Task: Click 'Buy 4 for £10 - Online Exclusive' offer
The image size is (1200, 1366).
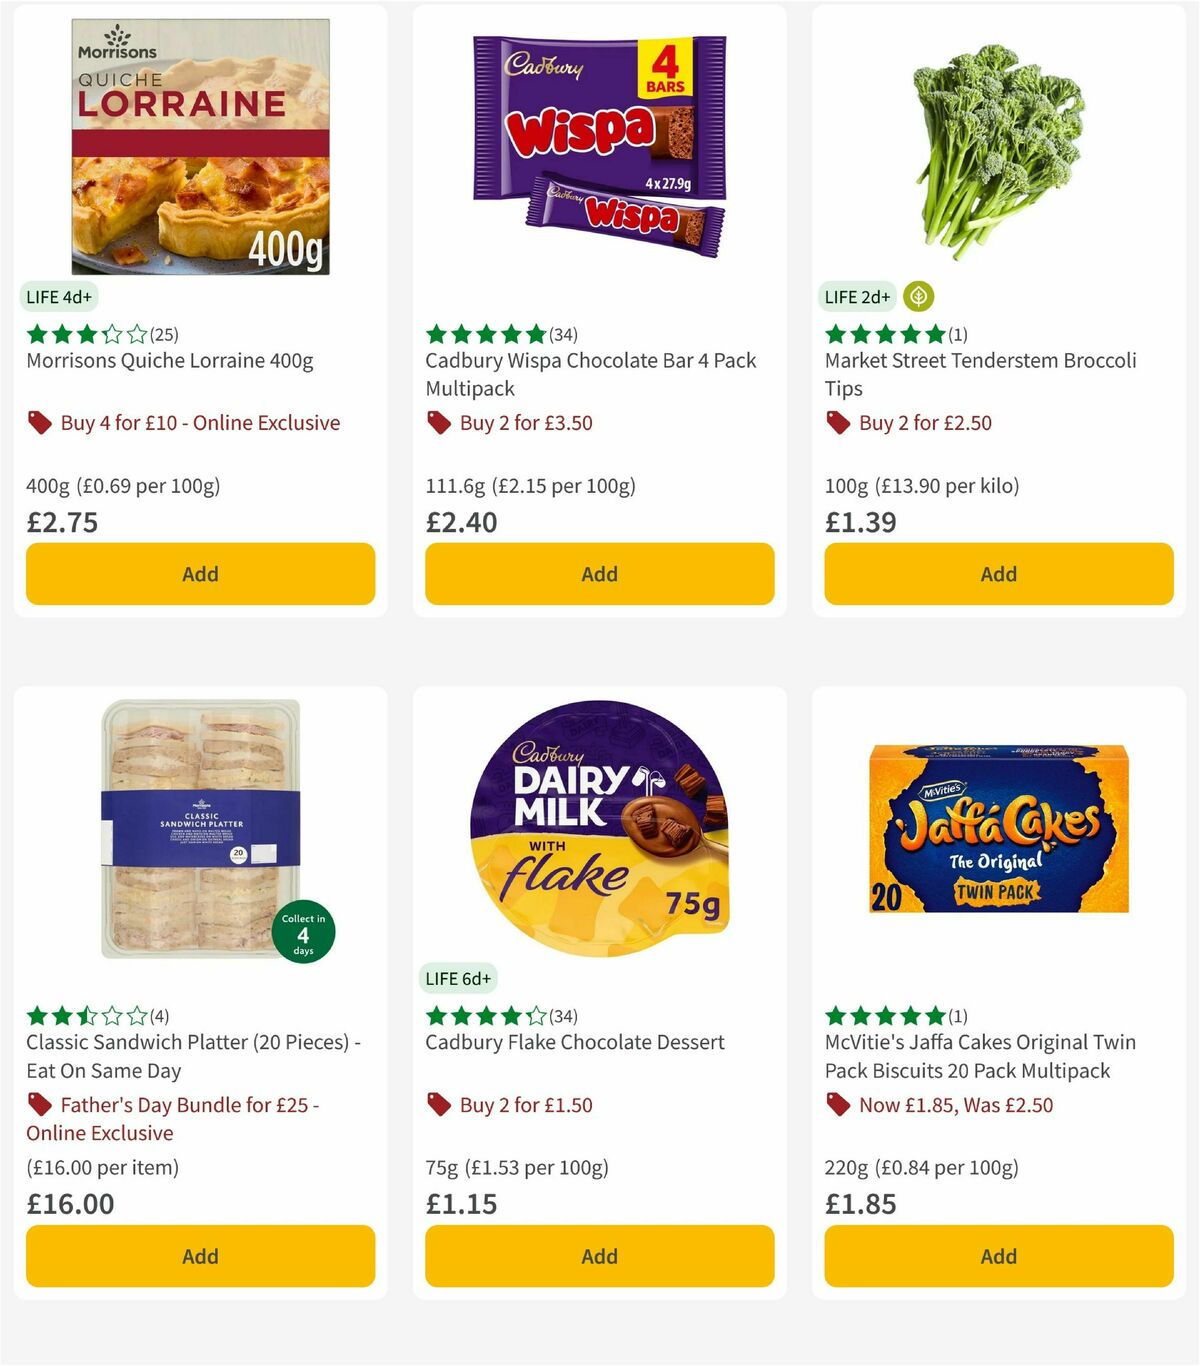Action: pyautogui.click(x=199, y=423)
